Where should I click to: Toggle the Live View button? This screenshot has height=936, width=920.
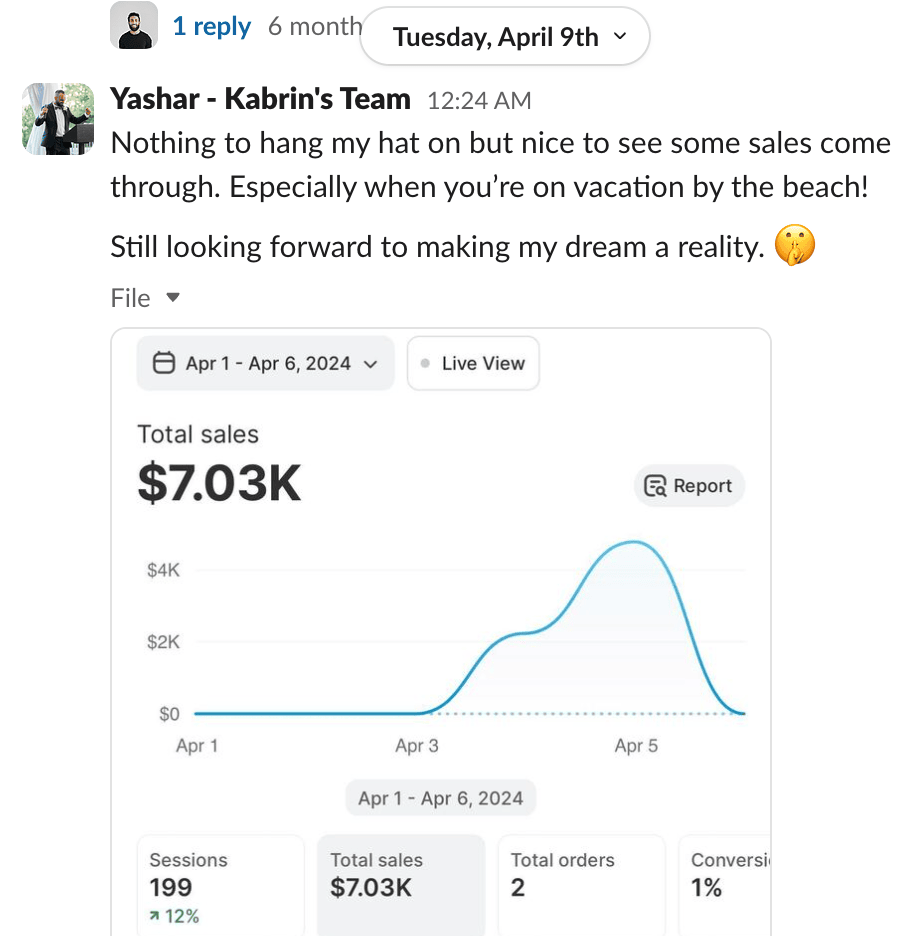[x=473, y=364]
